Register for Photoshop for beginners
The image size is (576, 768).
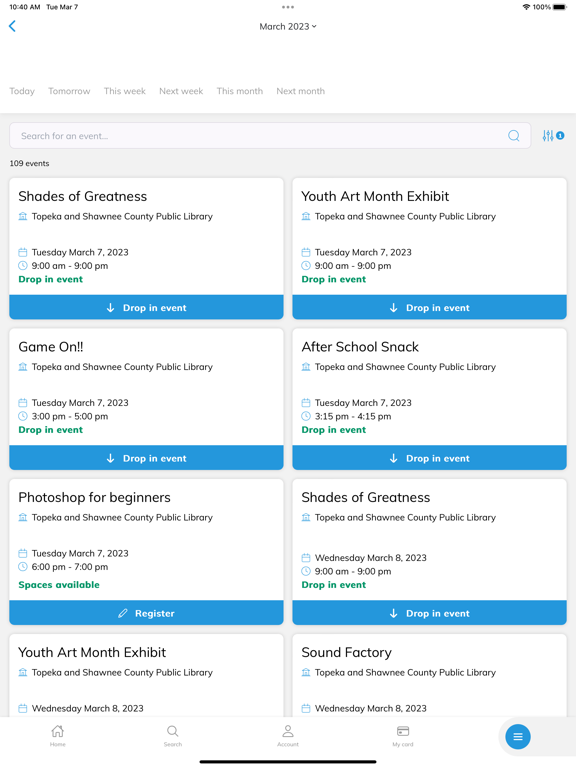[146, 613]
